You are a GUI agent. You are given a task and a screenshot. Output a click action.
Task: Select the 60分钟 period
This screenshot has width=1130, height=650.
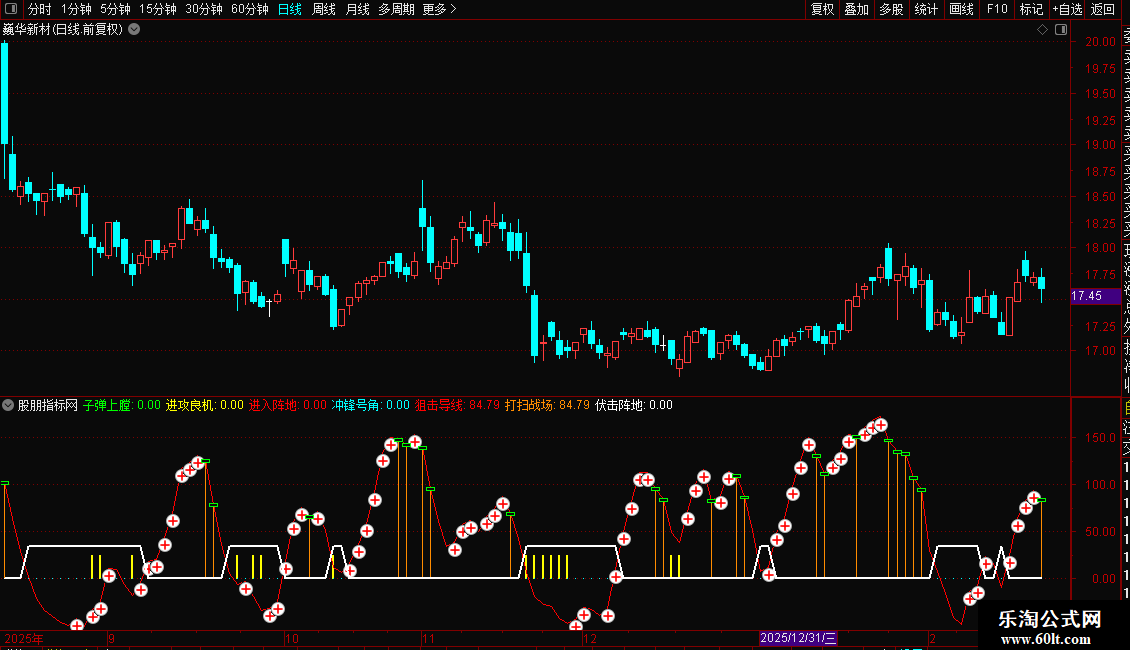pyautogui.click(x=249, y=9)
